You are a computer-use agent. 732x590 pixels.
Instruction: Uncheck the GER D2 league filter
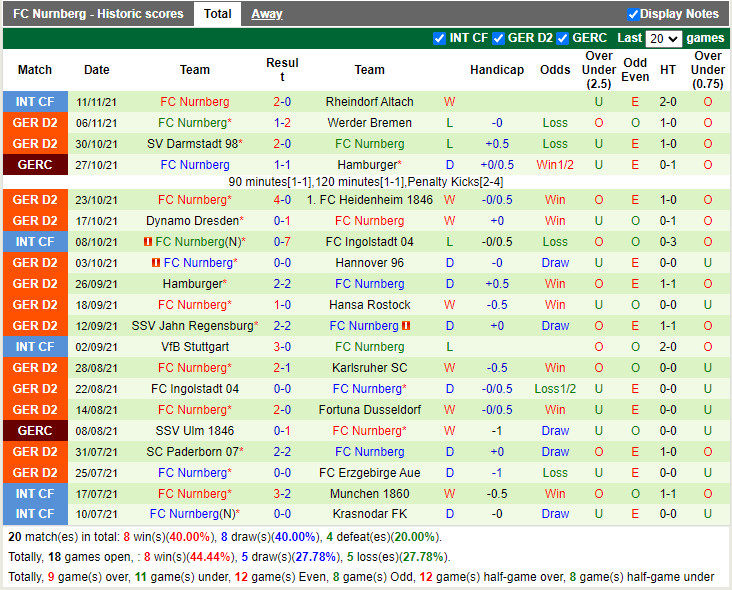(x=498, y=38)
